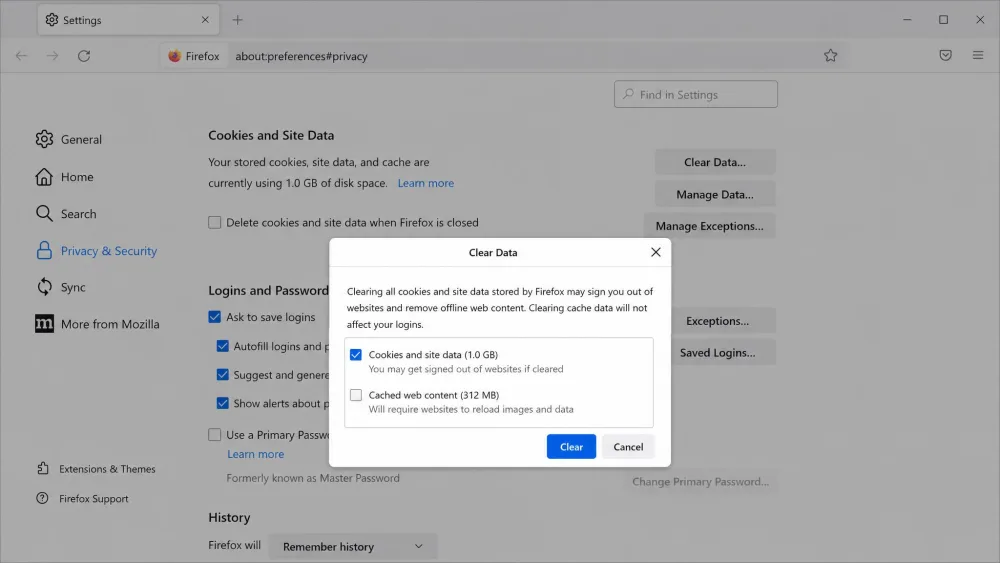Click the Settings tab gear icon

point(52,20)
